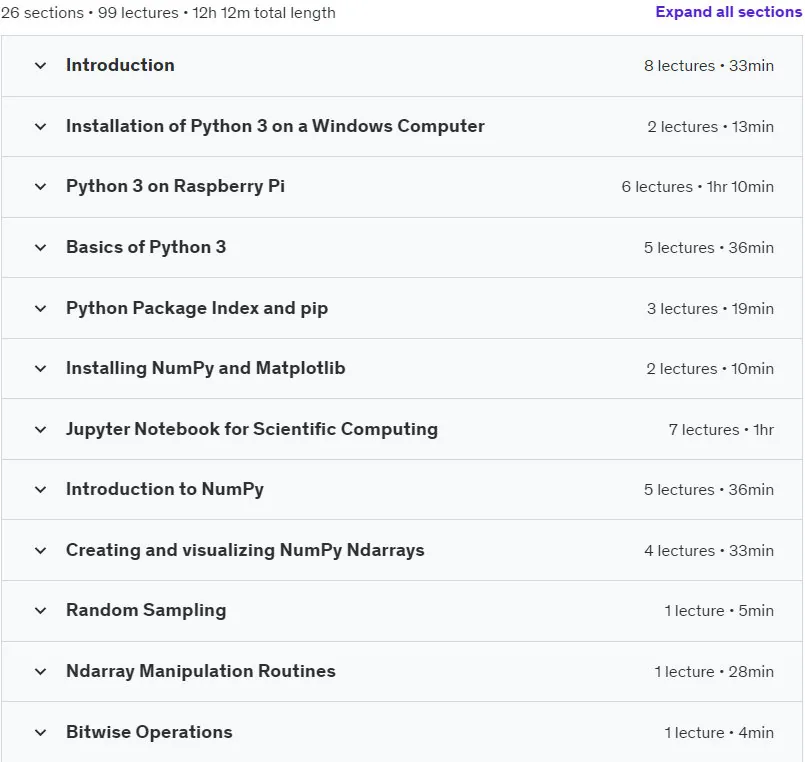Open Installation of Python 3 on a Windows Computer
The image size is (805, 762).
coord(275,126)
